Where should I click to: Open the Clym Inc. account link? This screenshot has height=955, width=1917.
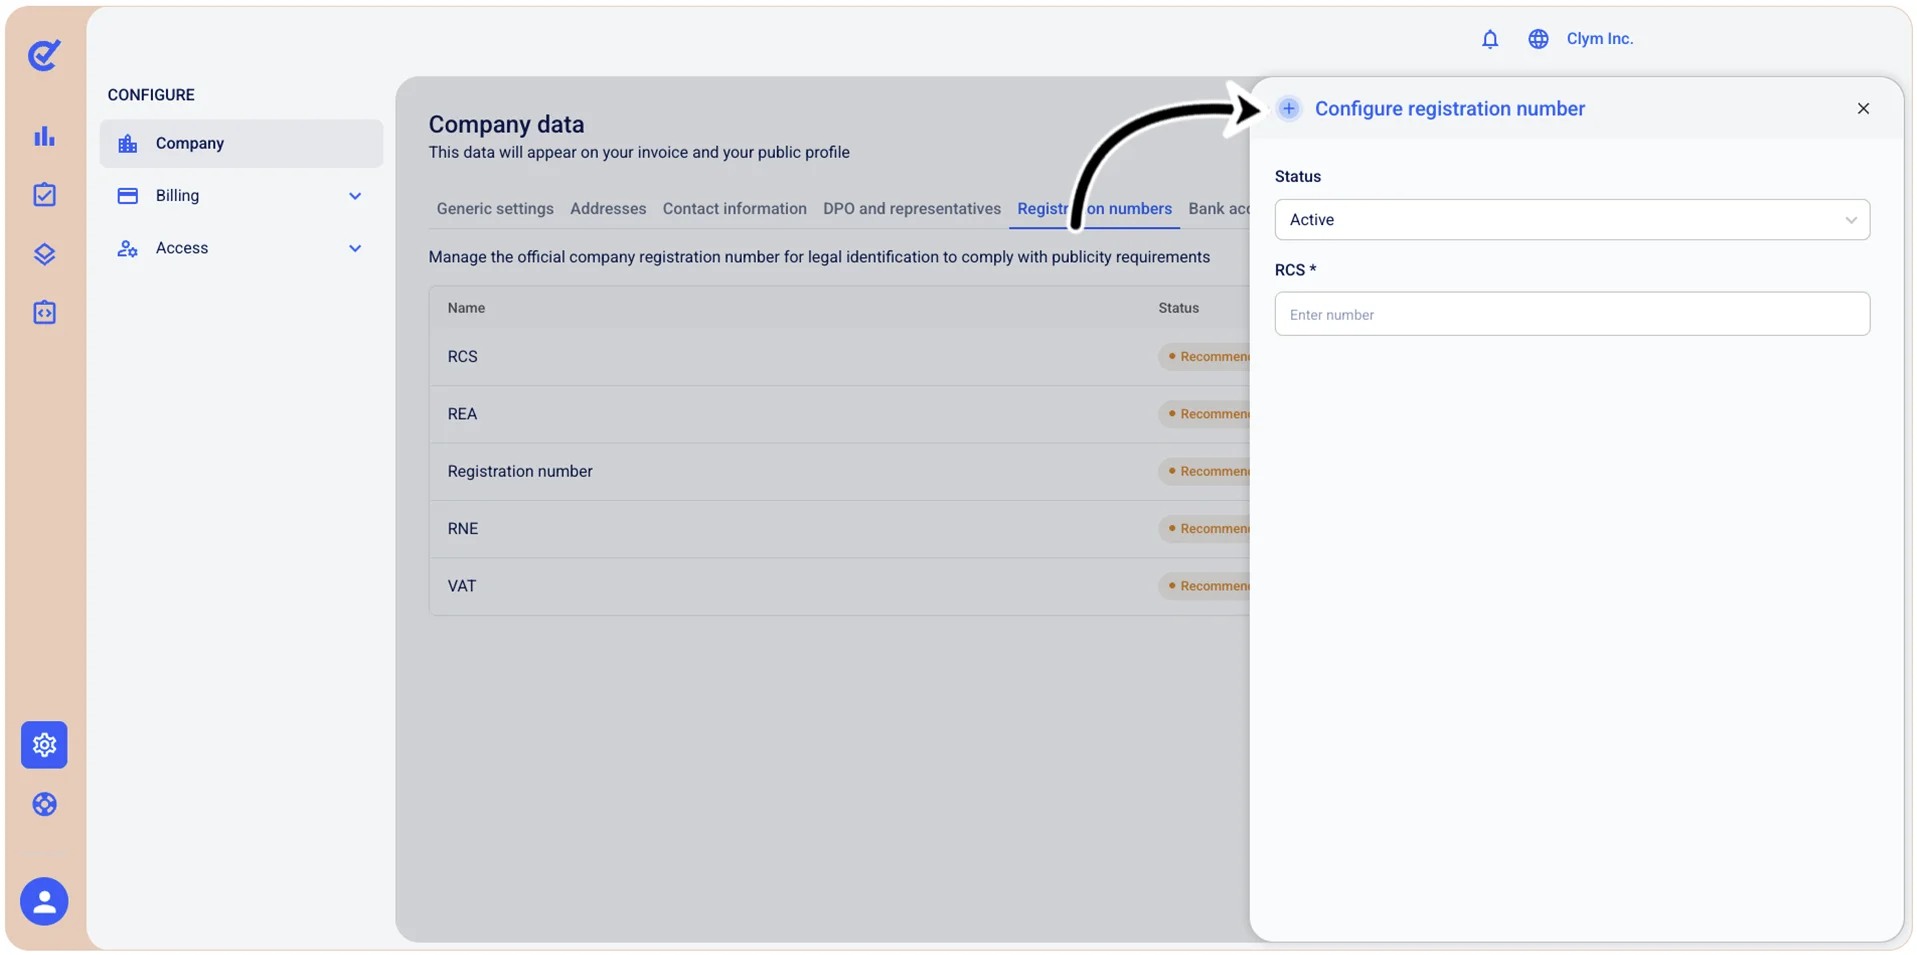(1599, 39)
